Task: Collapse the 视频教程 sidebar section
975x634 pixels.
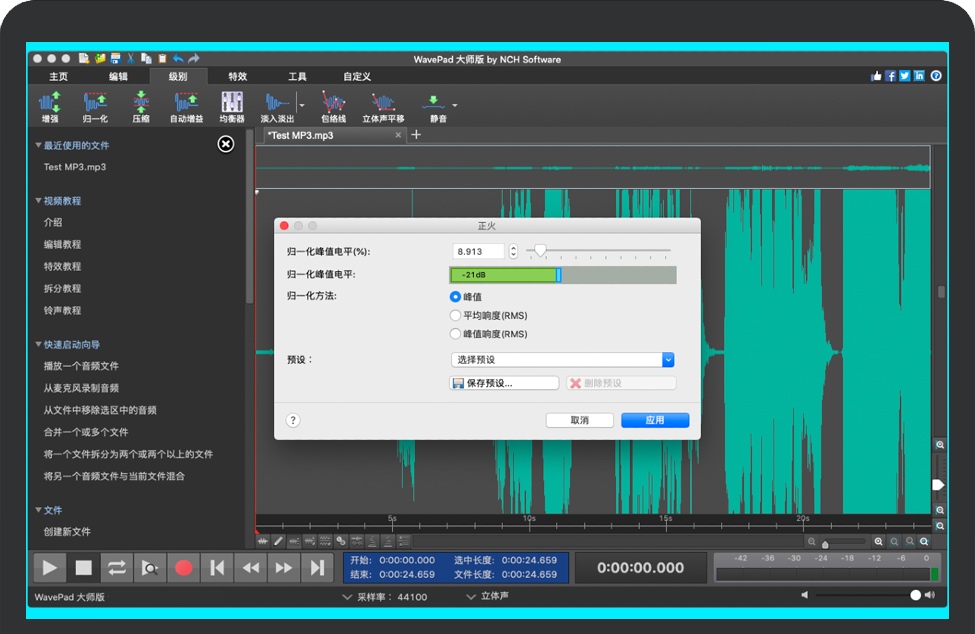Action: (x=38, y=201)
